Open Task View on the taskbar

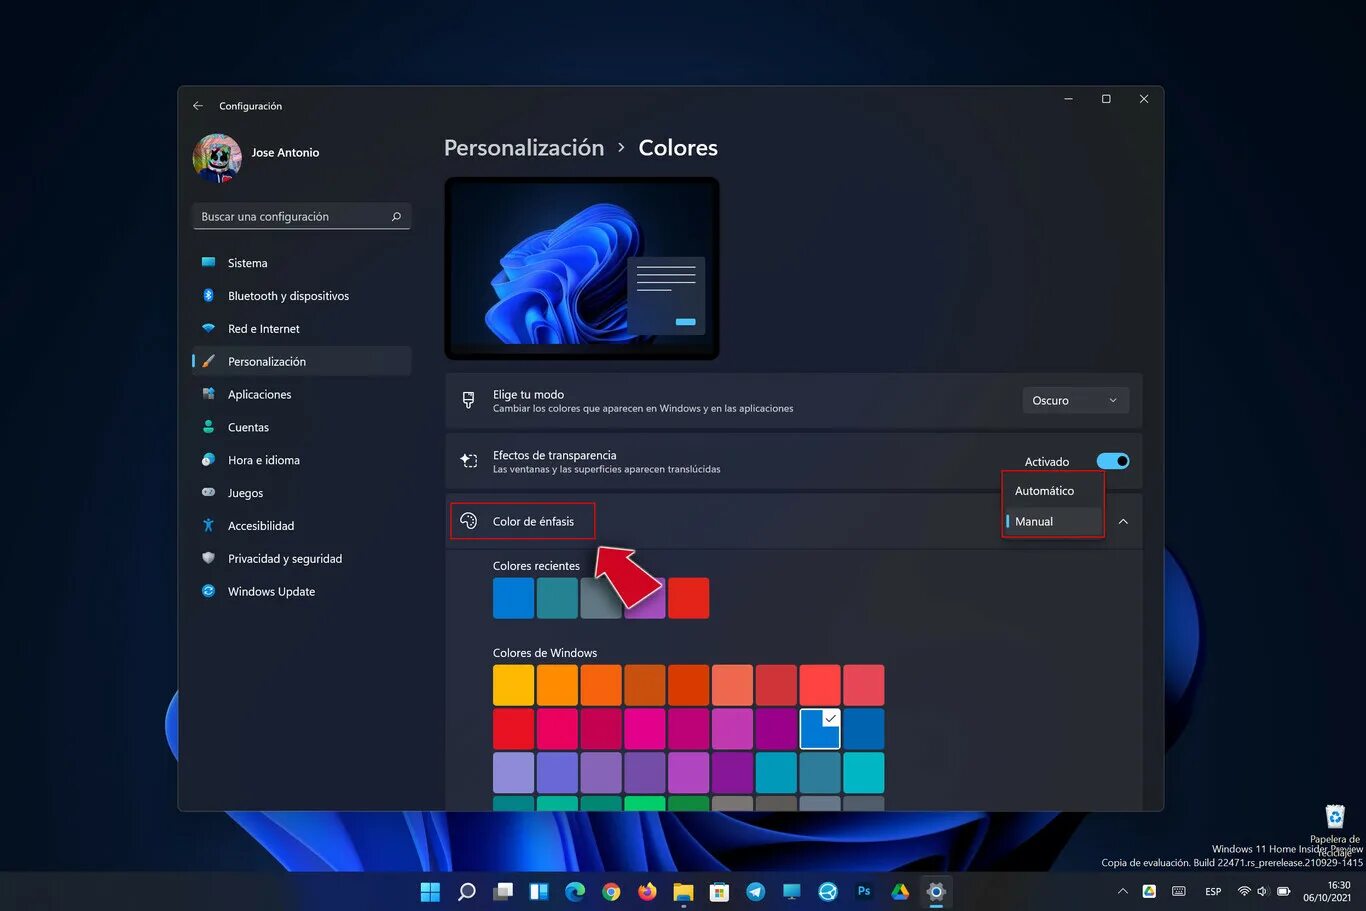503,892
